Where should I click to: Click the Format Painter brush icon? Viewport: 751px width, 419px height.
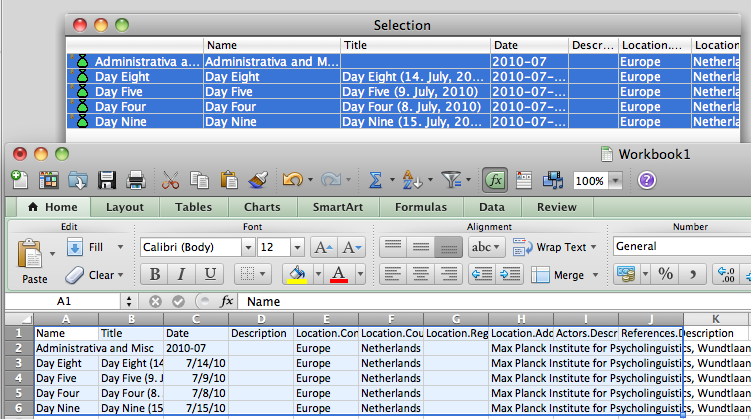[x=258, y=180]
